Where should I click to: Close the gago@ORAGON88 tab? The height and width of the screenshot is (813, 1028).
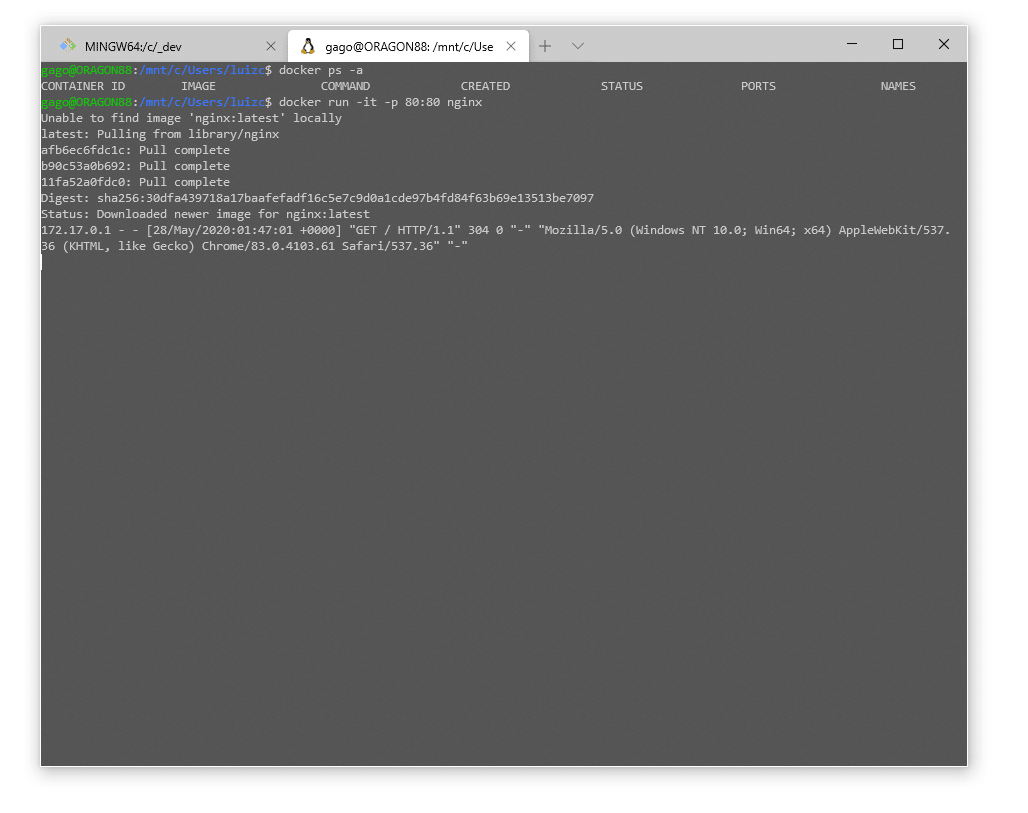point(511,46)
